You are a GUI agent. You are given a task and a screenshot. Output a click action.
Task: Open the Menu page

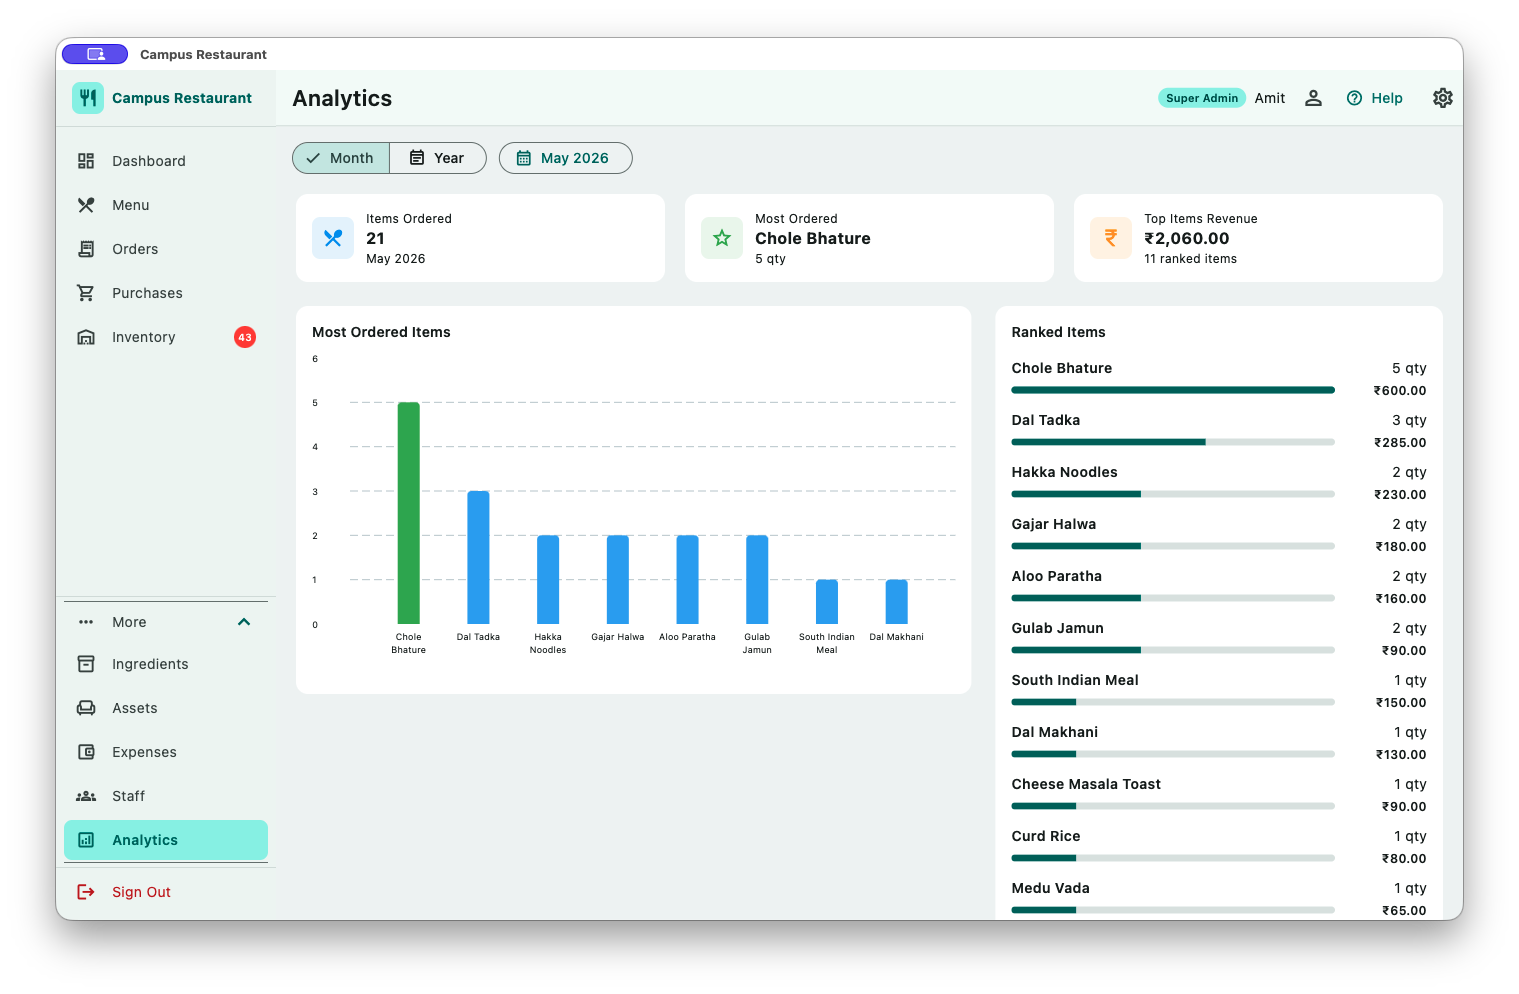click(x=166, y=205)
